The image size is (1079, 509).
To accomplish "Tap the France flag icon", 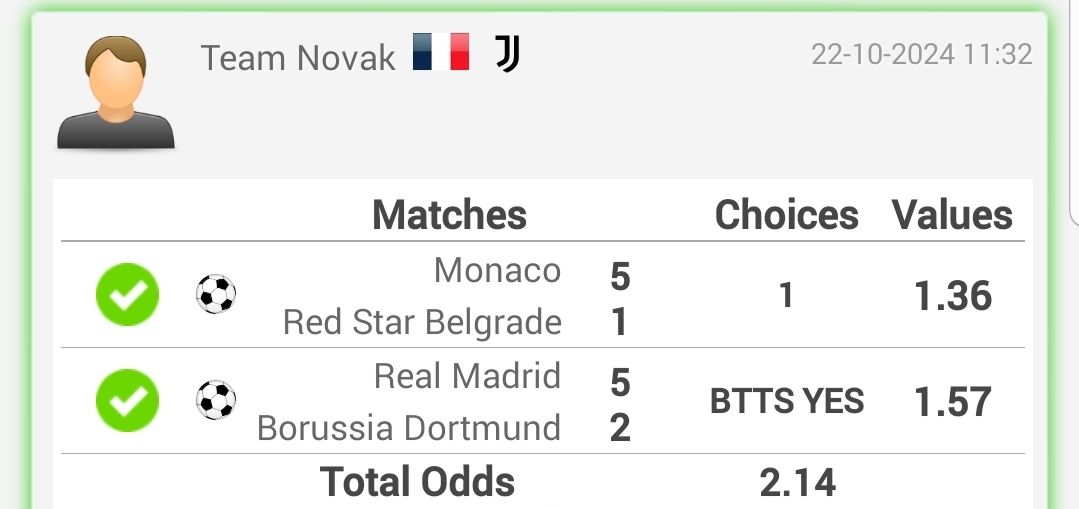I will [441, 52].
